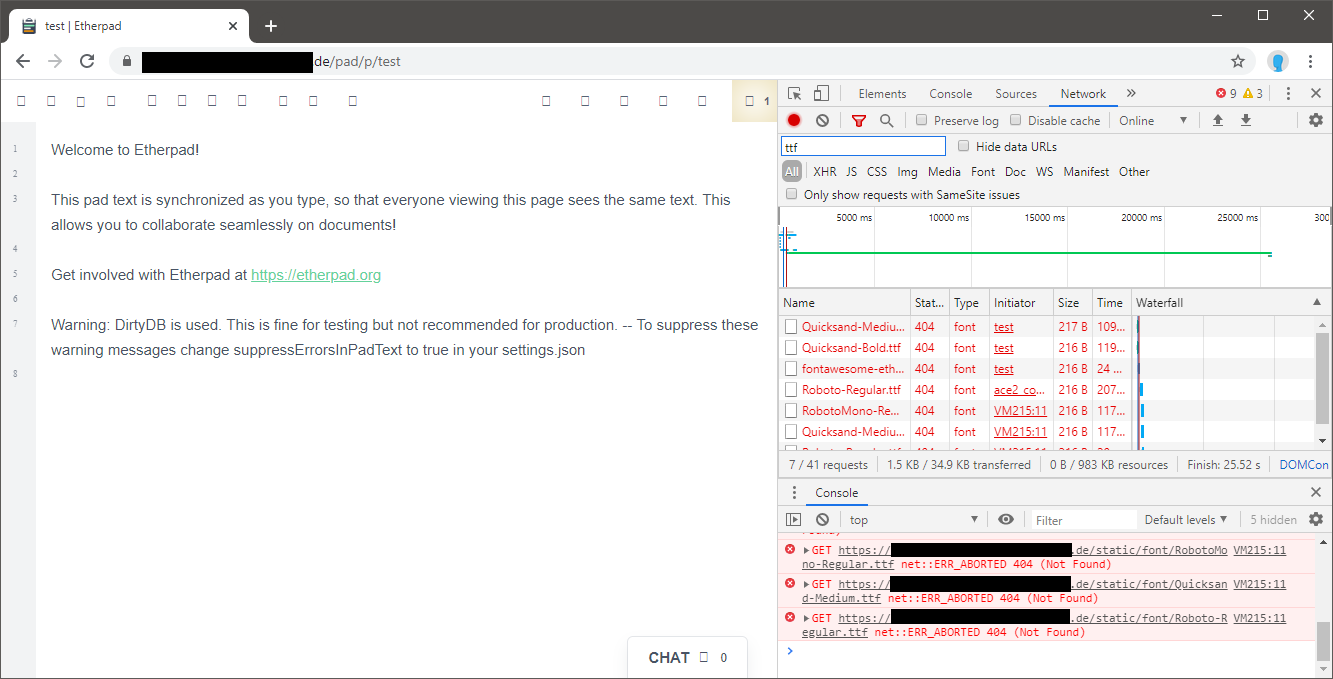Select the All request type filter

(792, 171)
